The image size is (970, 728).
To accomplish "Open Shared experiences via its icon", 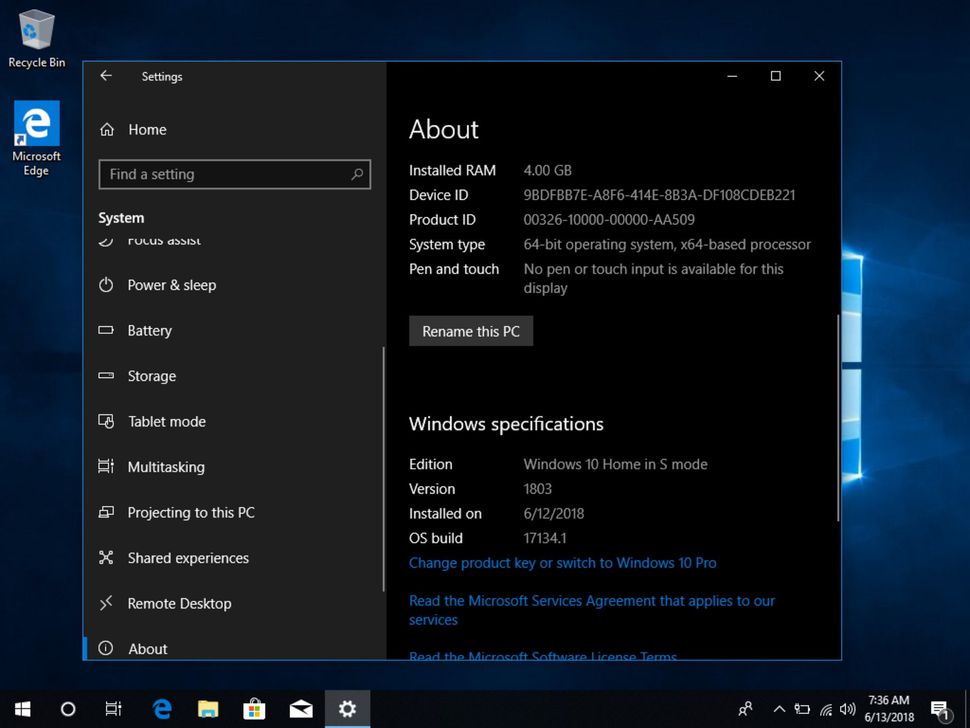I will tap(107, 558).
